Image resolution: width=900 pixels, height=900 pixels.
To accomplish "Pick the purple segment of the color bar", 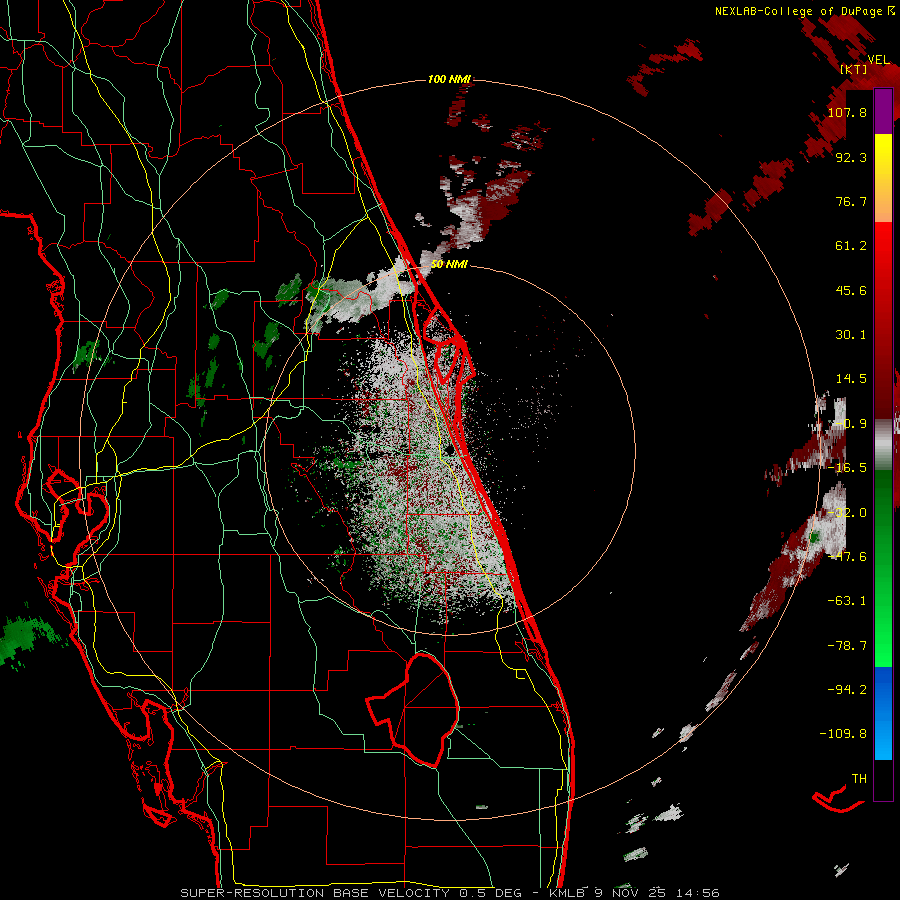I will click(883, 112).
